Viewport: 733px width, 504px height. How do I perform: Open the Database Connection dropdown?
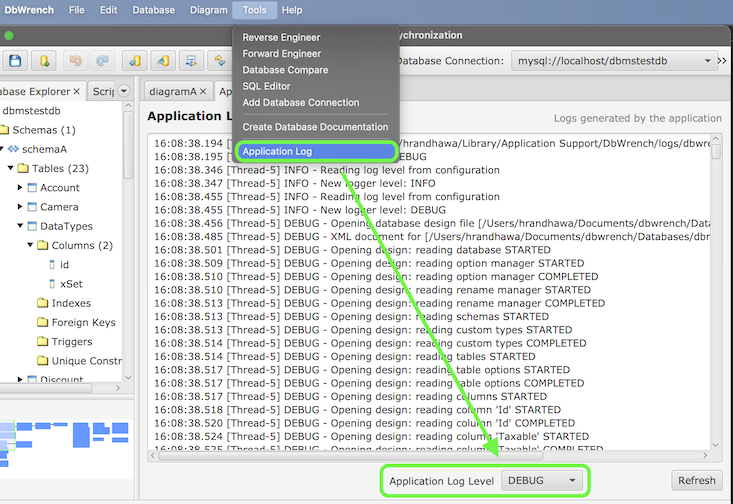point(614,61)
